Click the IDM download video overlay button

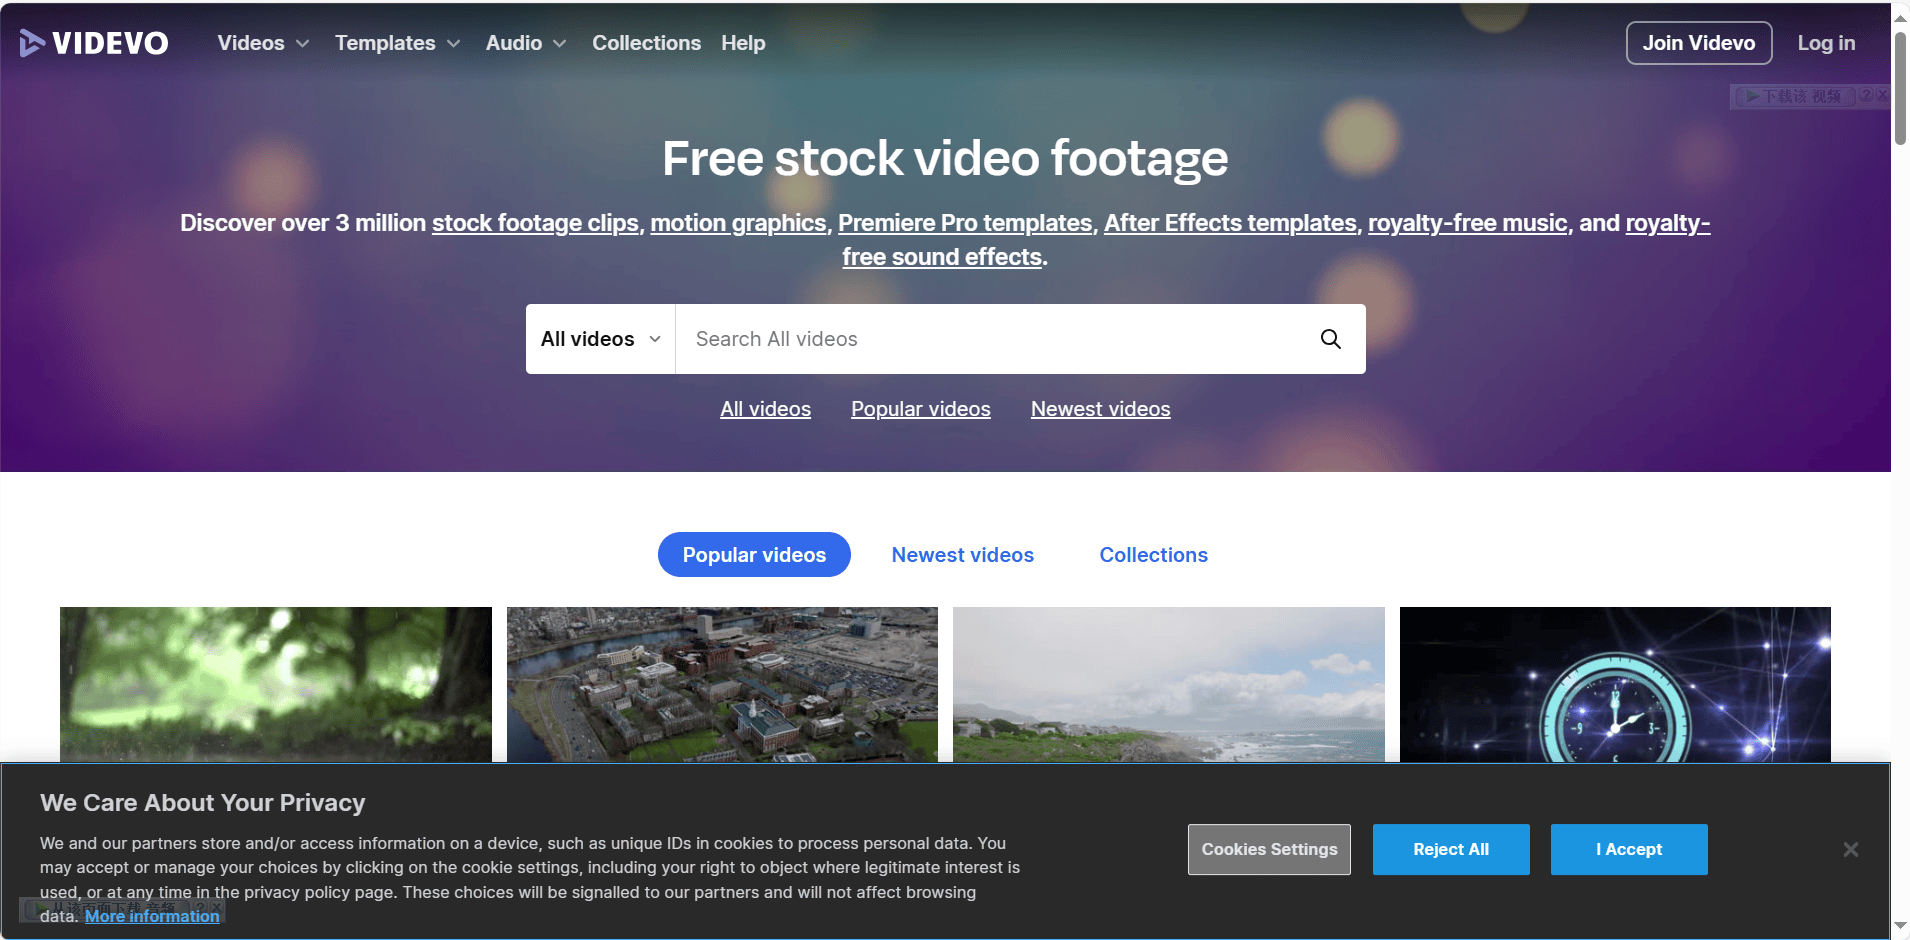pyautogui.click(x=1794, y=96)
